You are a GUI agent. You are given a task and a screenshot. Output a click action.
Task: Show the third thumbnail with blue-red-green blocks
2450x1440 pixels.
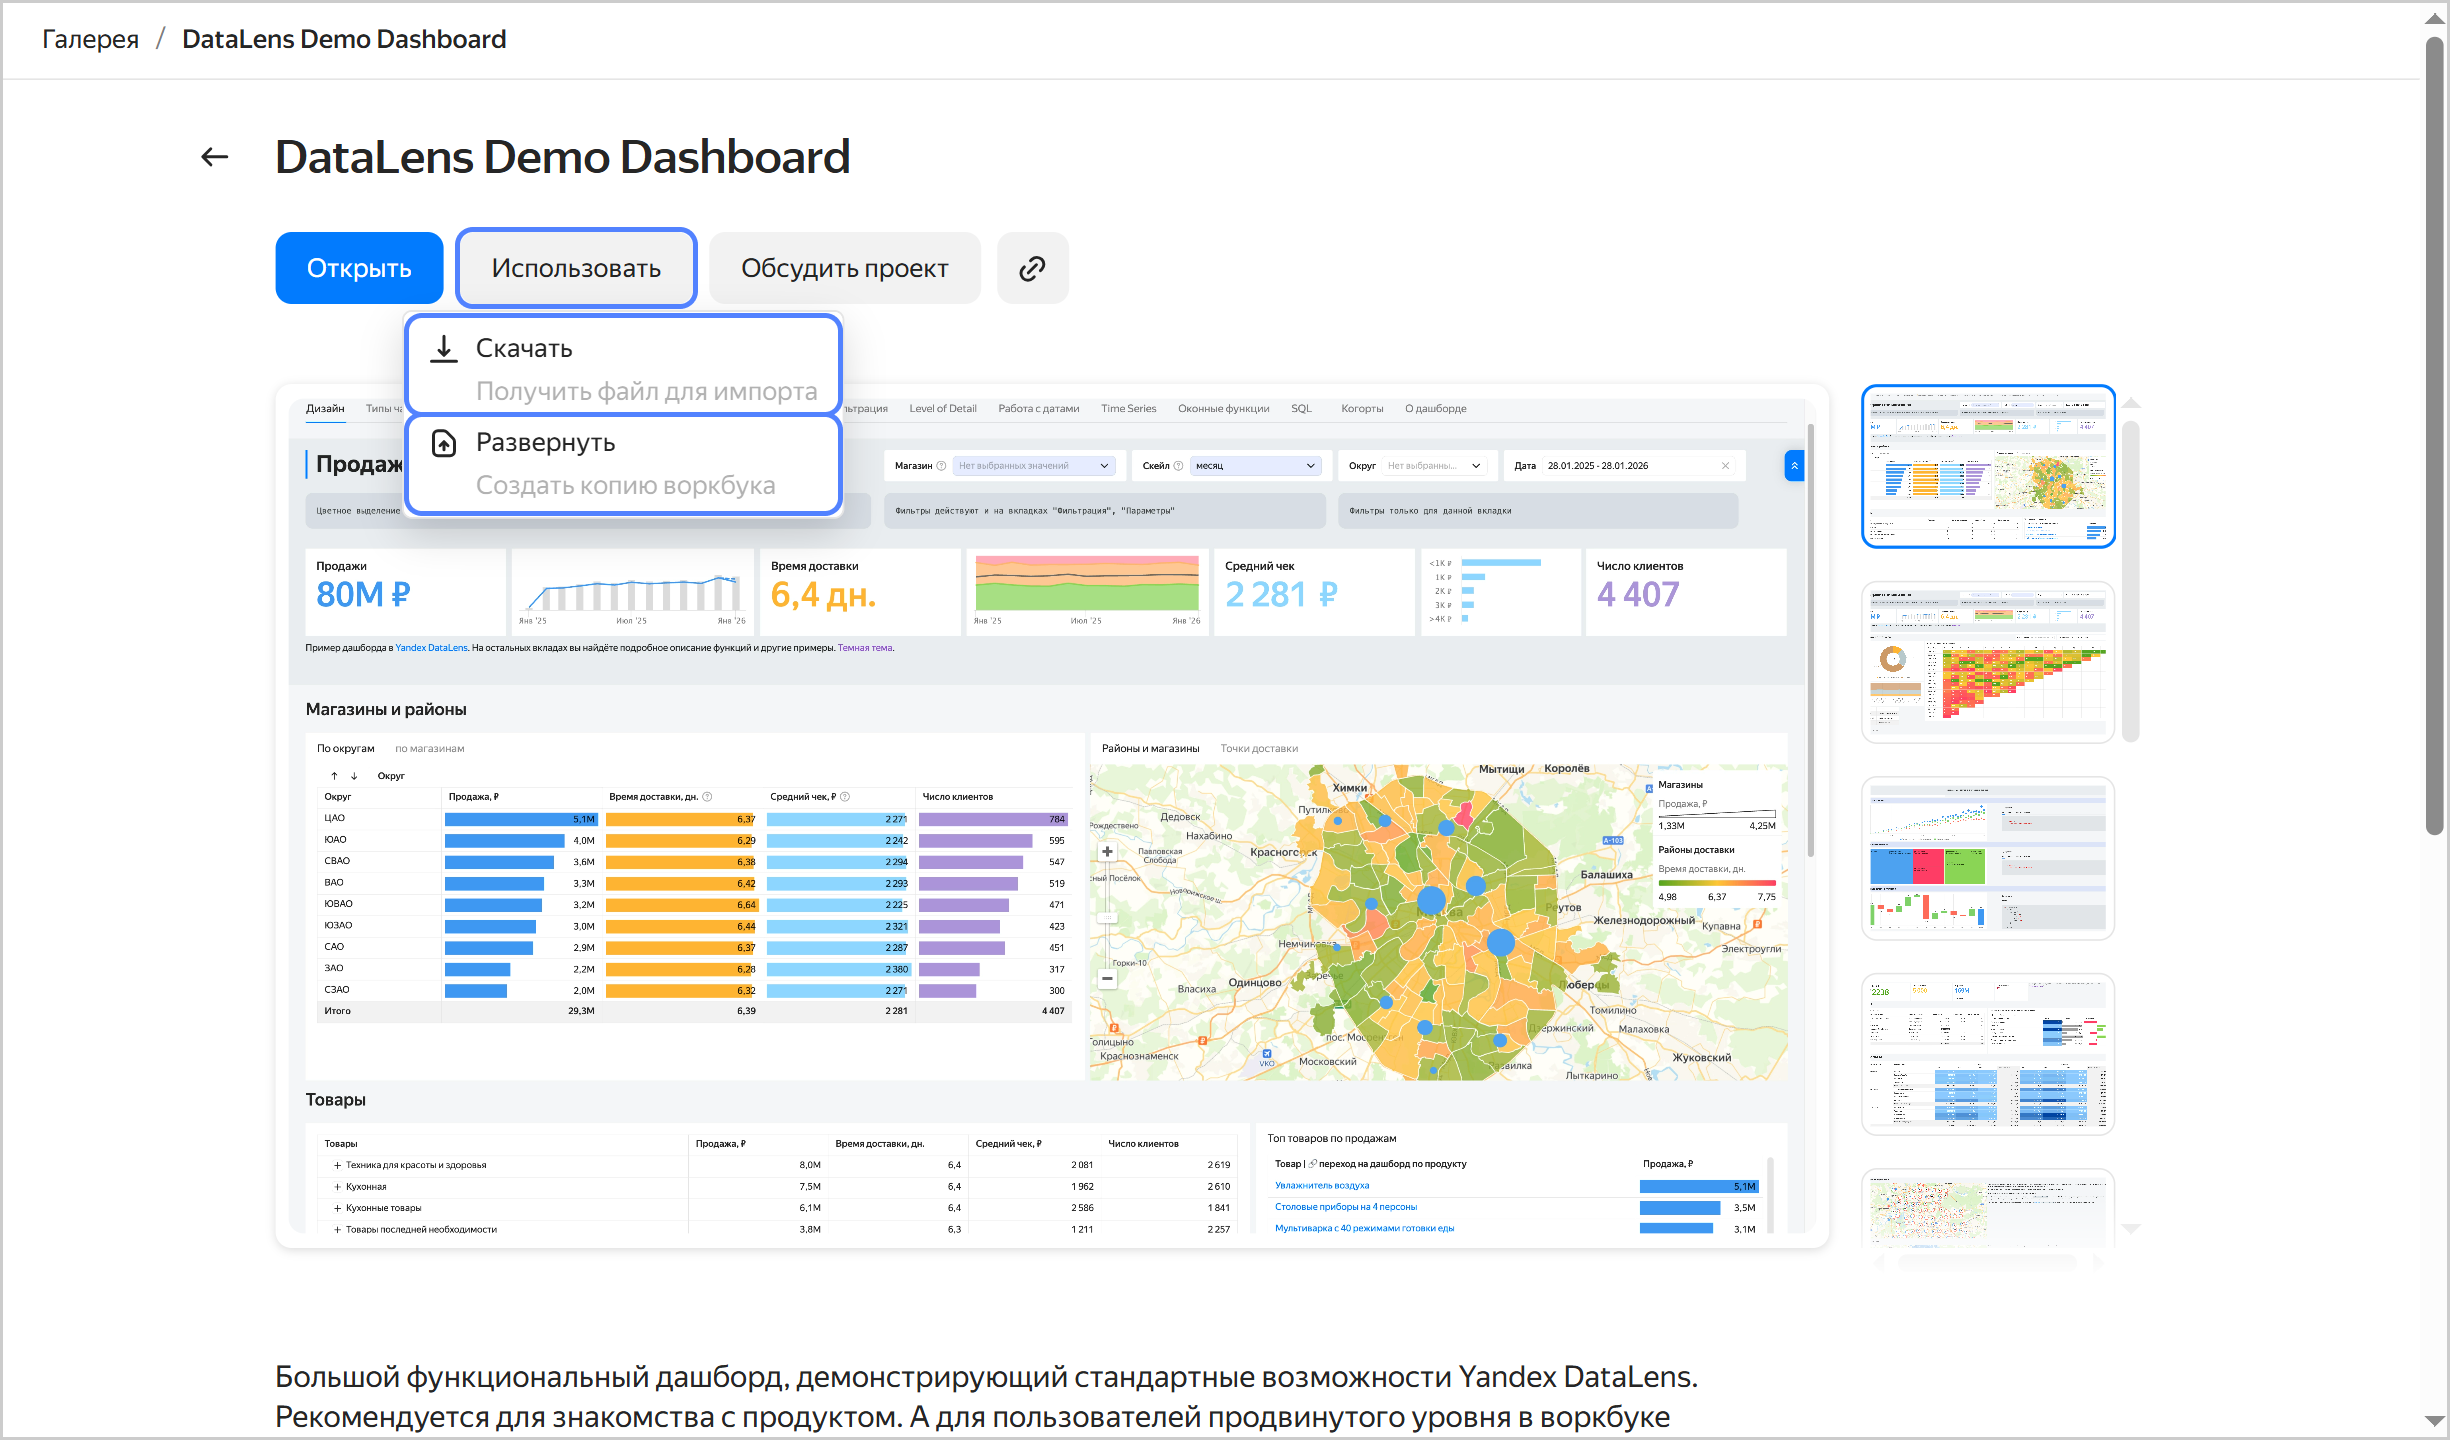coord(1988,858)
